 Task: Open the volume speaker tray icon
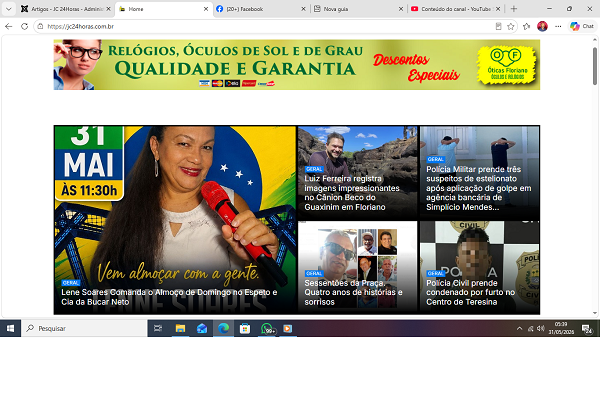point(540,328)
